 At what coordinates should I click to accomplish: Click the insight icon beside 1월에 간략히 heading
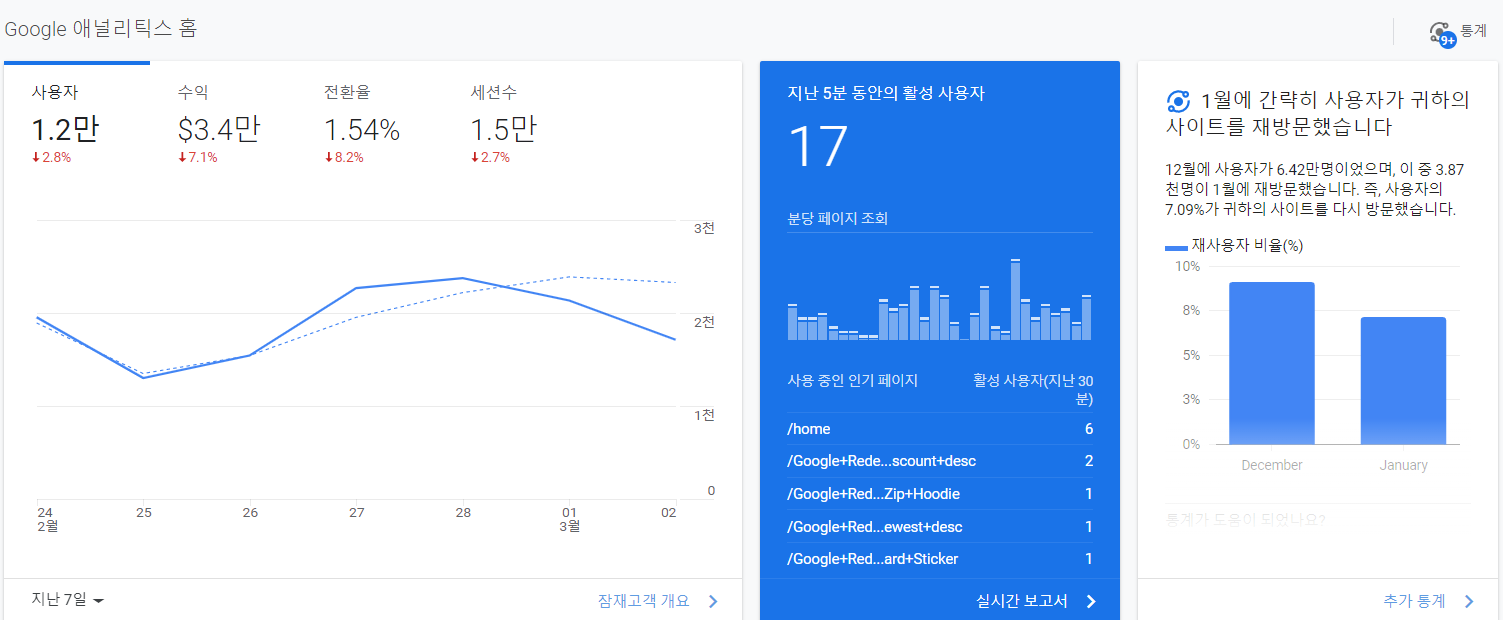pyautogui.click(x=1178, y=101)
